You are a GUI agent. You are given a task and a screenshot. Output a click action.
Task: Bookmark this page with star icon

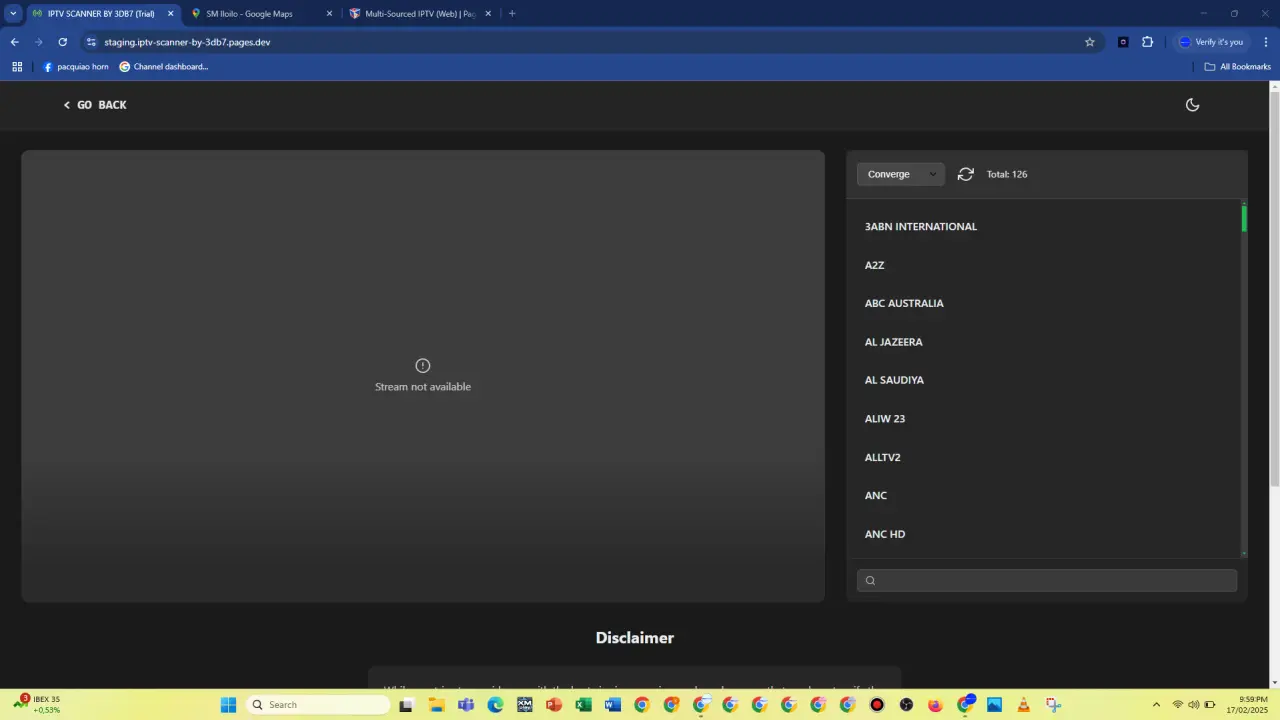pos(1090,42)
